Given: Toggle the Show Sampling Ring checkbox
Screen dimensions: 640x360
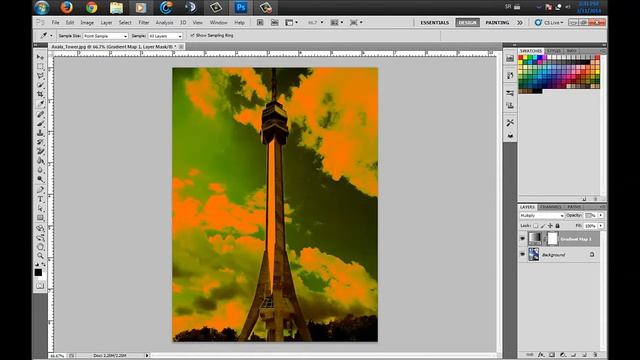Looking at the screenshot, I should tap(192, 36).
